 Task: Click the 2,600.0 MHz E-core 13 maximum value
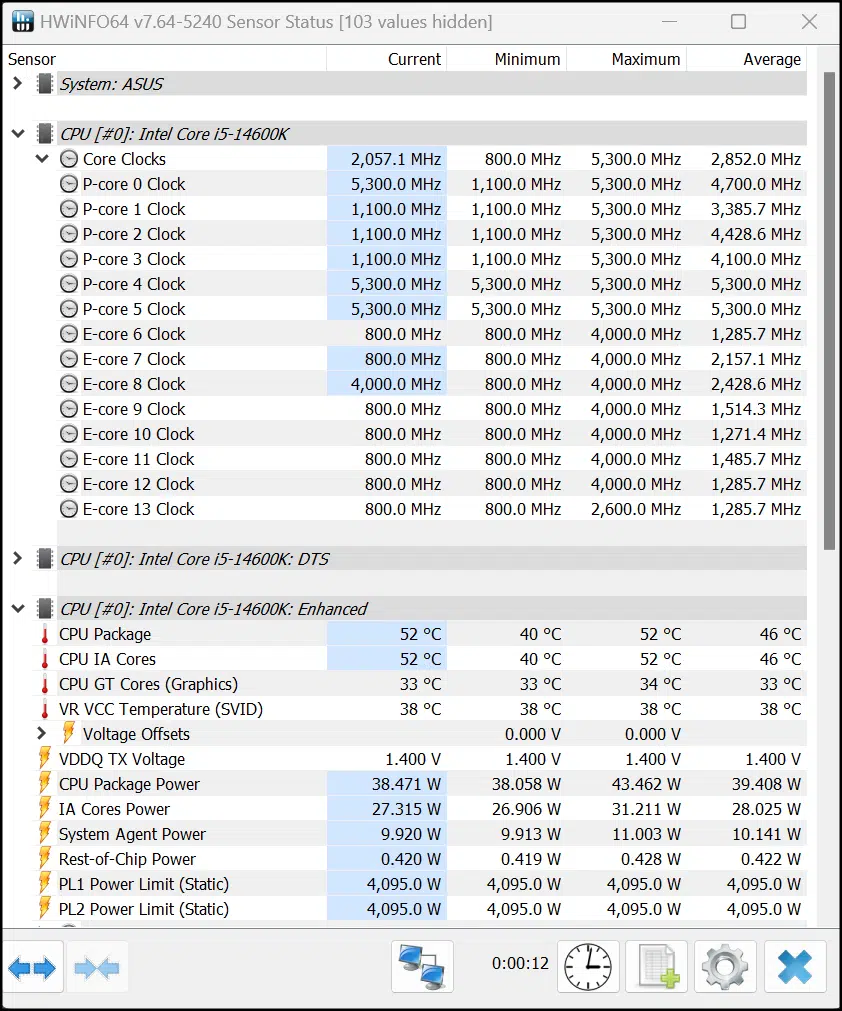click(x=636, y=509)
